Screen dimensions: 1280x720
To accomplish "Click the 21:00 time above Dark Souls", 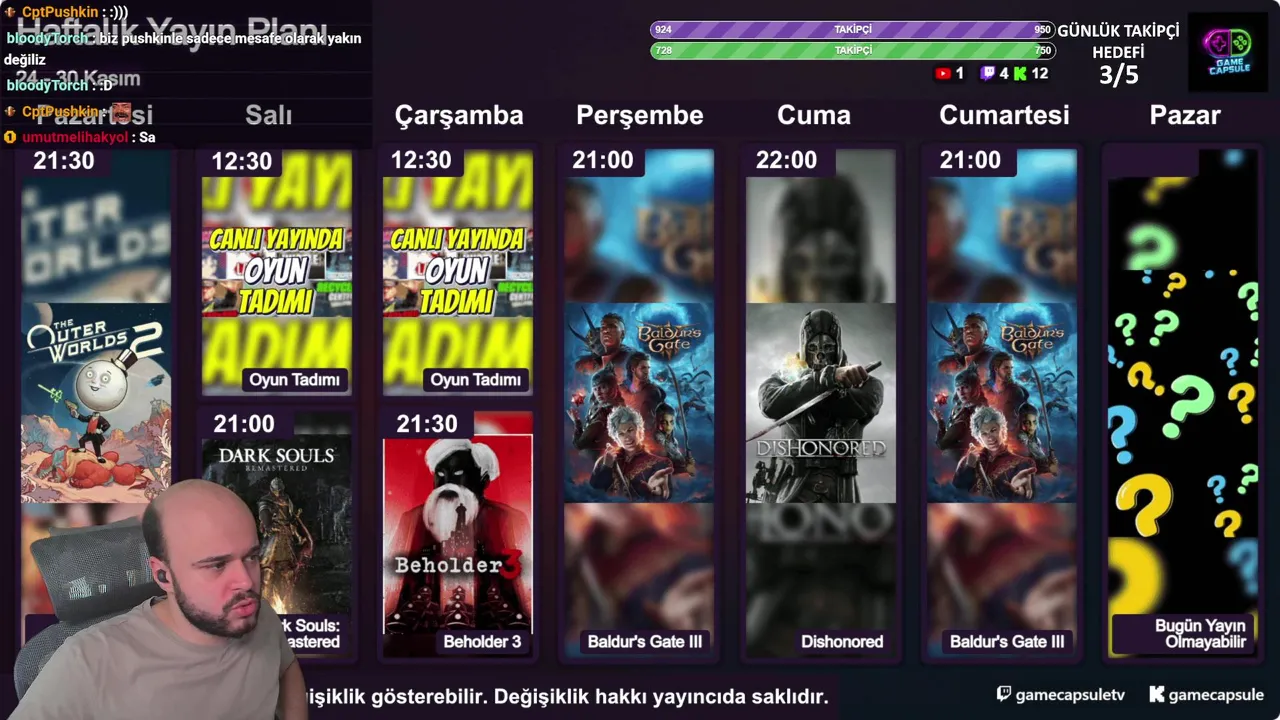I will coord(244,424).
